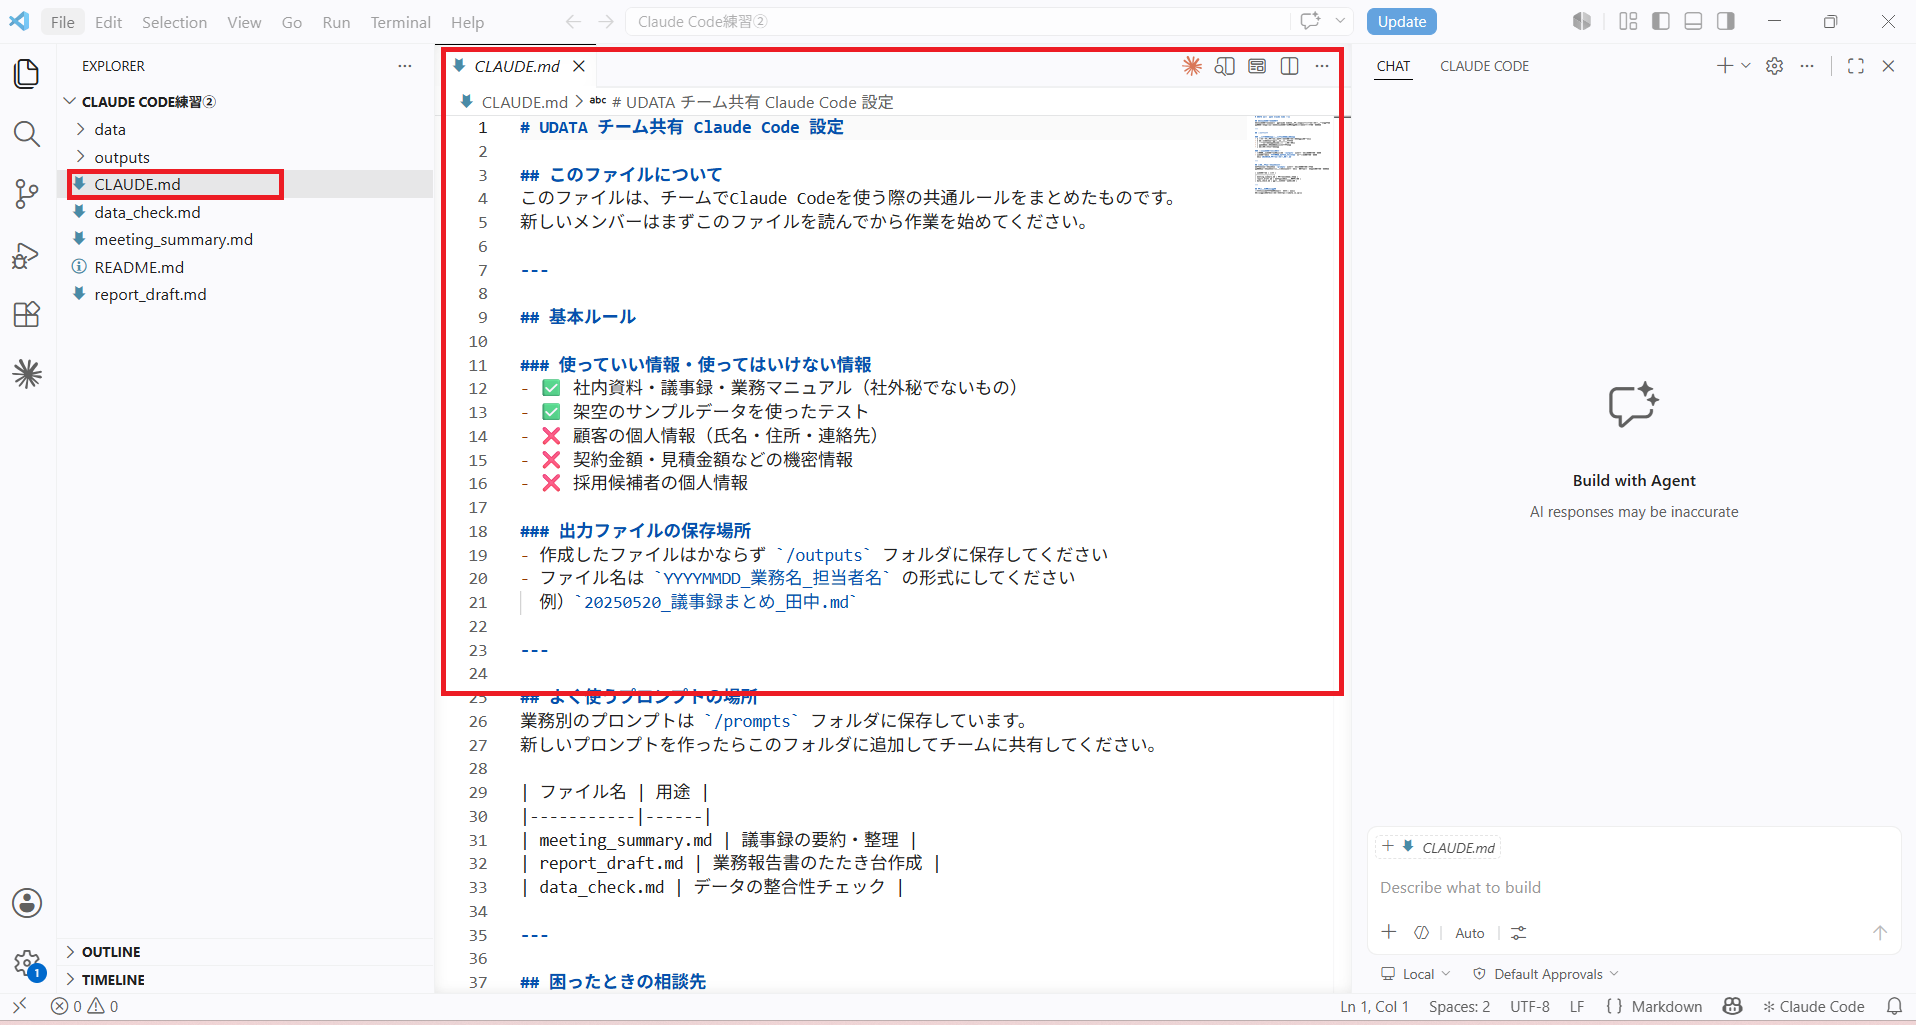Go back with navigation arrow
This screenshot has height=1025, width=1916.
[573, 22]
